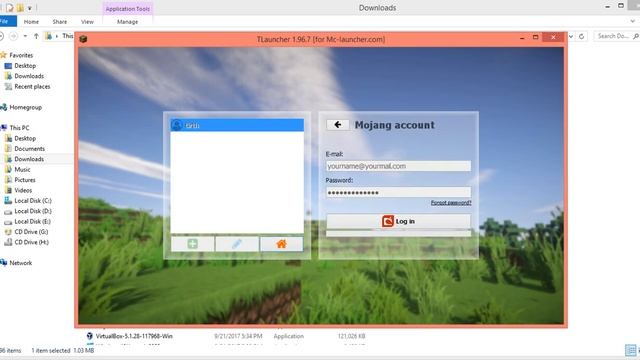Open the File tab in Explorer

point(7,21)
